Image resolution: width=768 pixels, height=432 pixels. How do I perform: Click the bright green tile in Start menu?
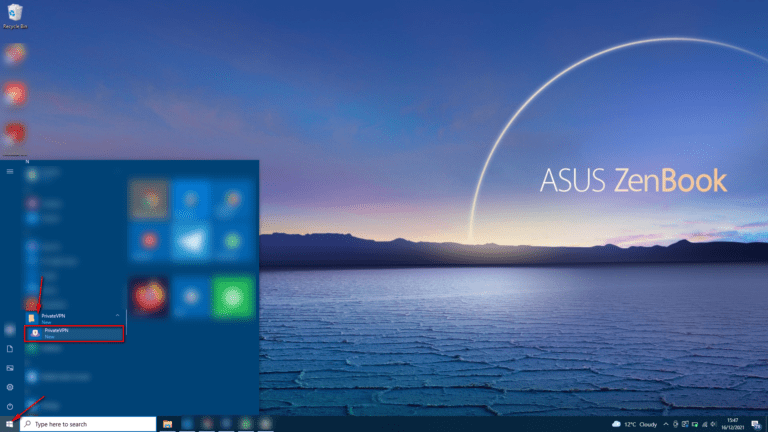232,297
